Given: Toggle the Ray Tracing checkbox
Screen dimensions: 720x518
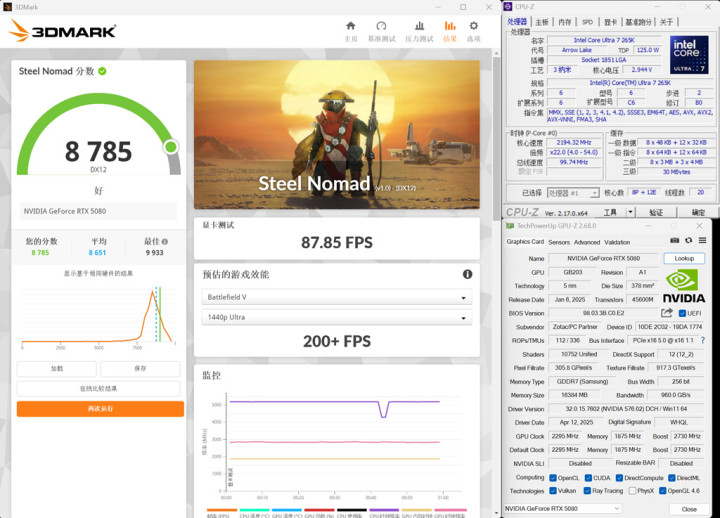Looking at the screenshot, I should click(x=589, y=491).
